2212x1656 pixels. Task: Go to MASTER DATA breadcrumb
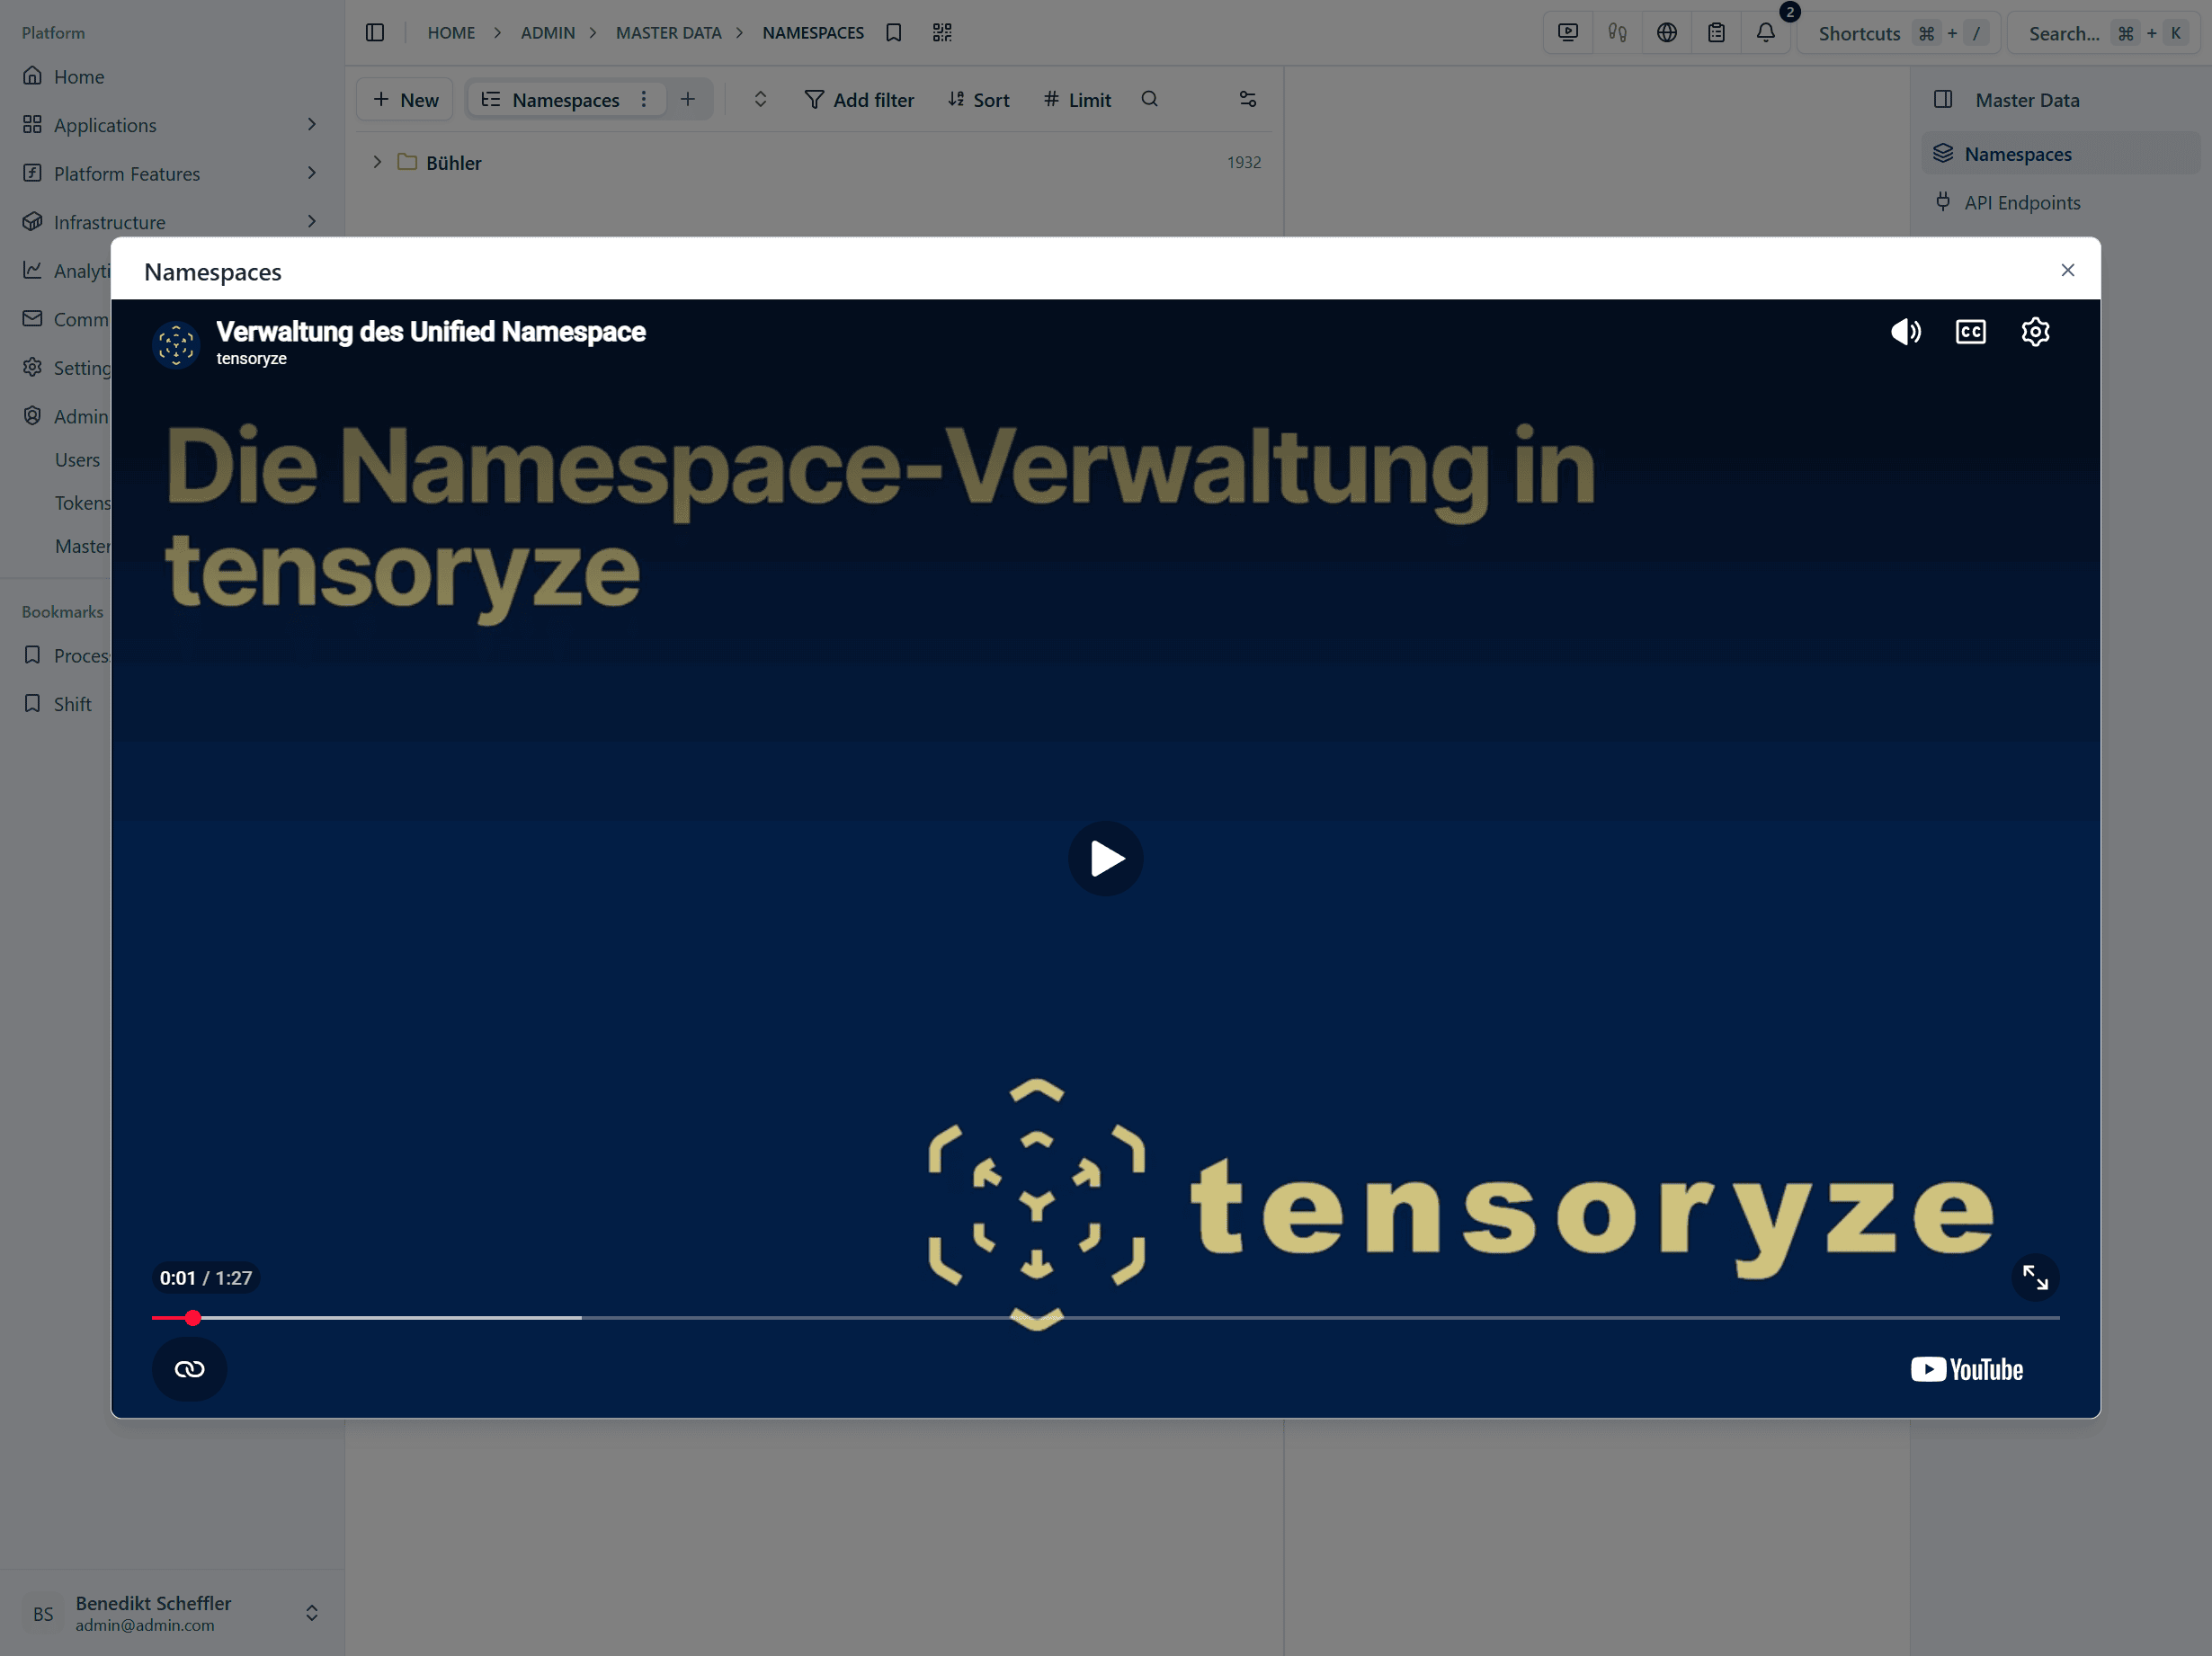[x=668, y=33]
